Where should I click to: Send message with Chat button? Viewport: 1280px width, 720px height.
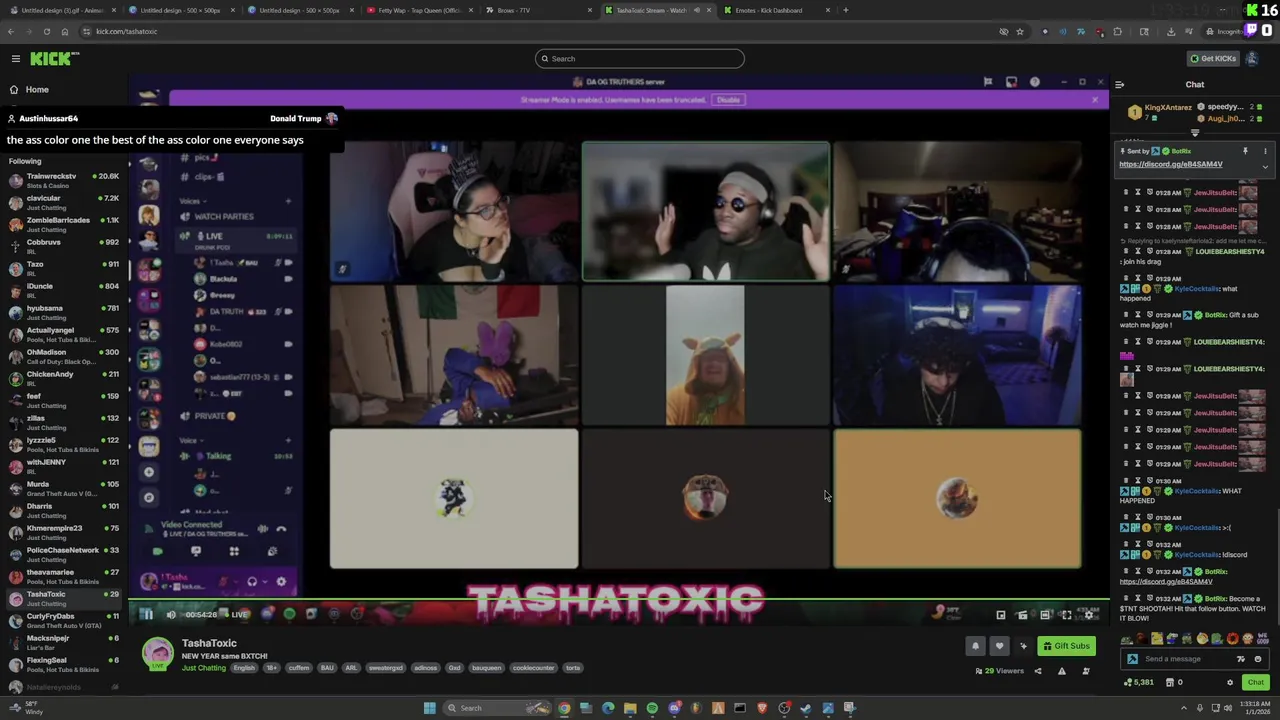click(x=1255, y=683)
